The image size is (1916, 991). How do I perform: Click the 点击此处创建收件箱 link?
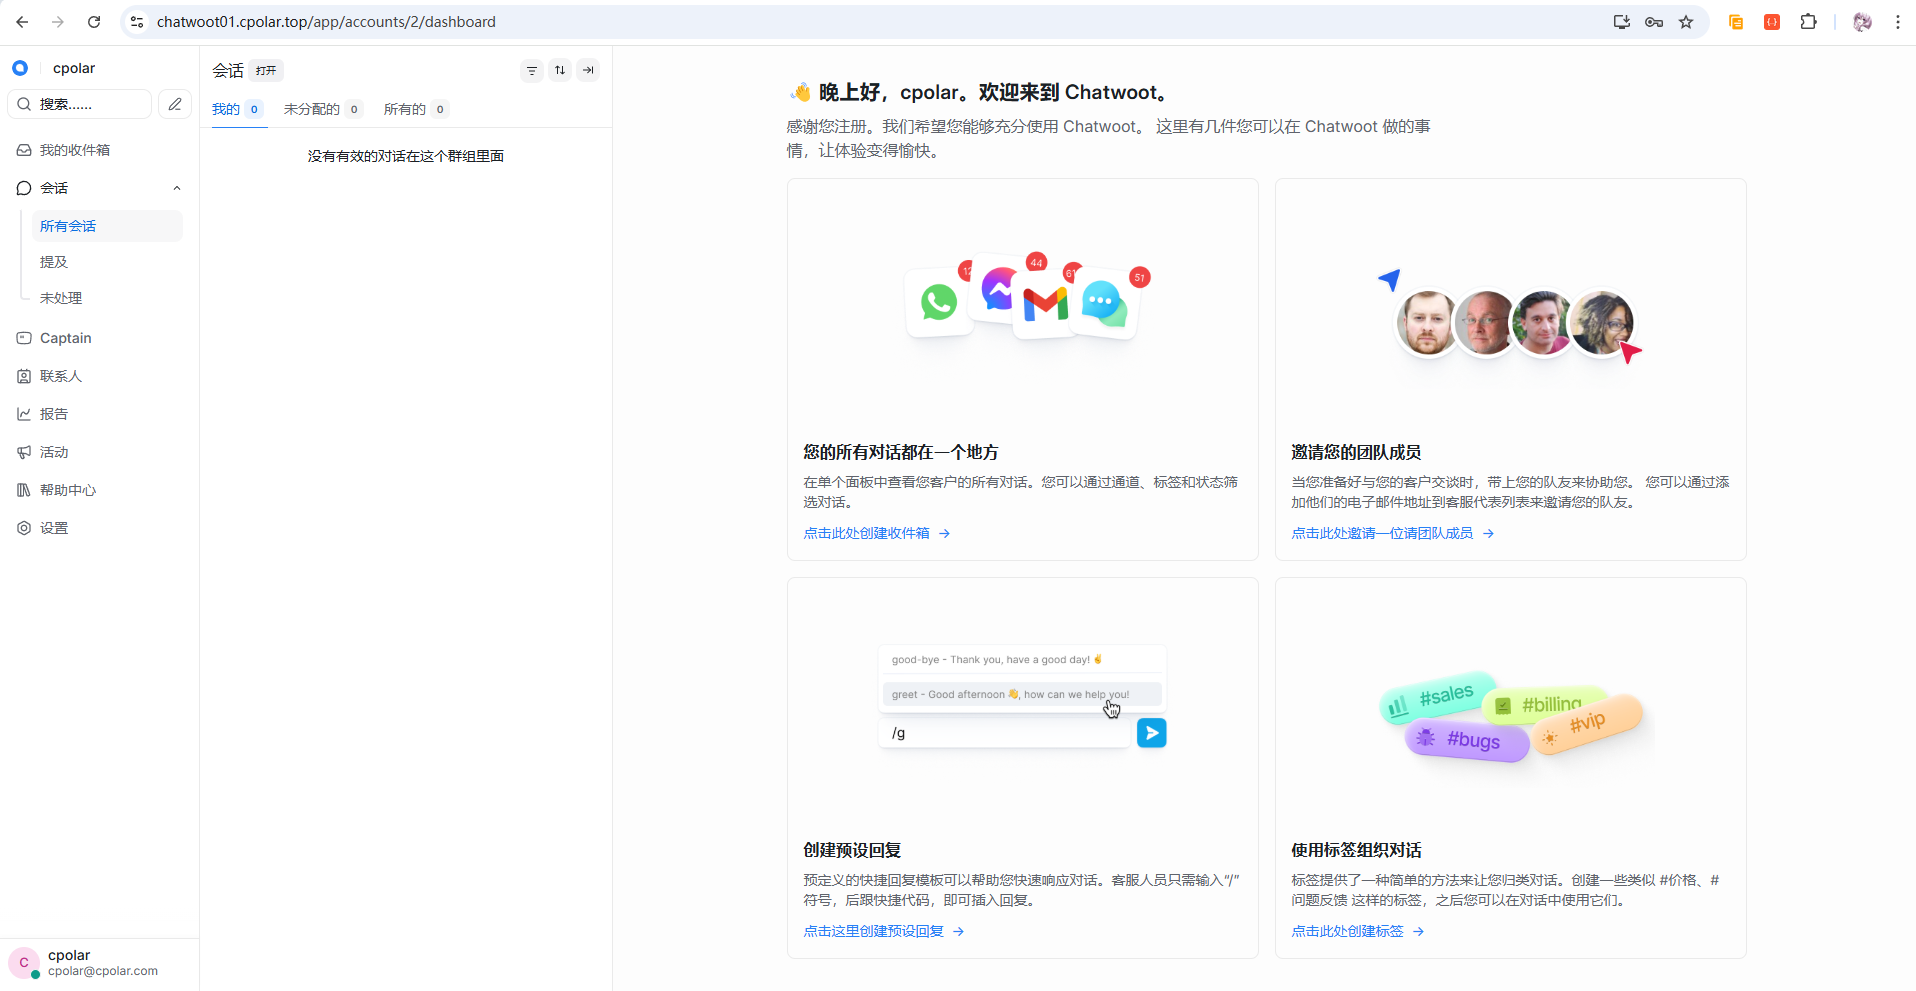(x=867, y=533)
